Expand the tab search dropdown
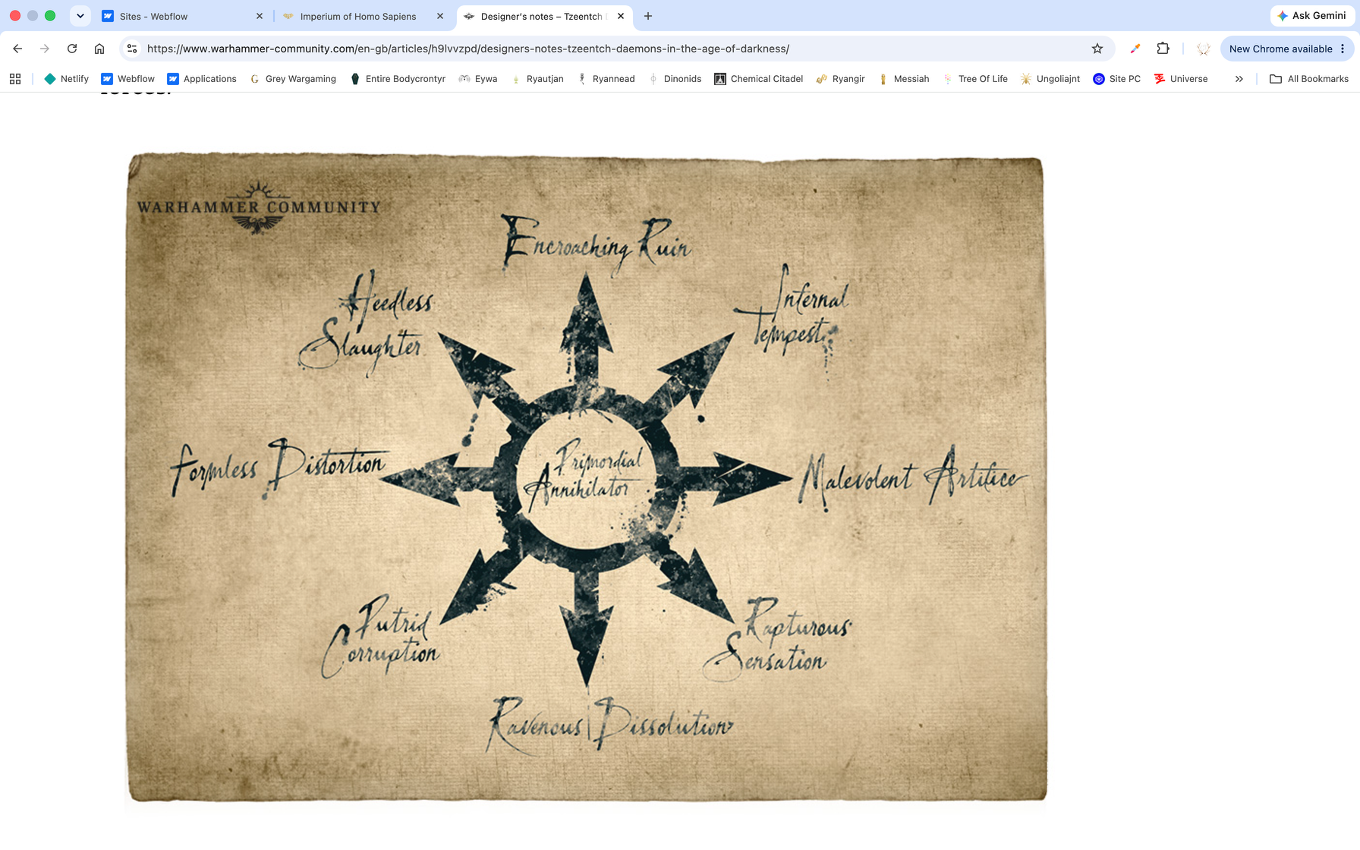This screenshot has height=850, width=1360. [80, 16]
